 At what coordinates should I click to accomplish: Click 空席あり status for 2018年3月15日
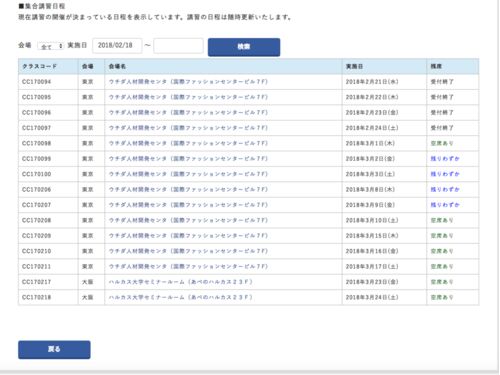point(442,235)
